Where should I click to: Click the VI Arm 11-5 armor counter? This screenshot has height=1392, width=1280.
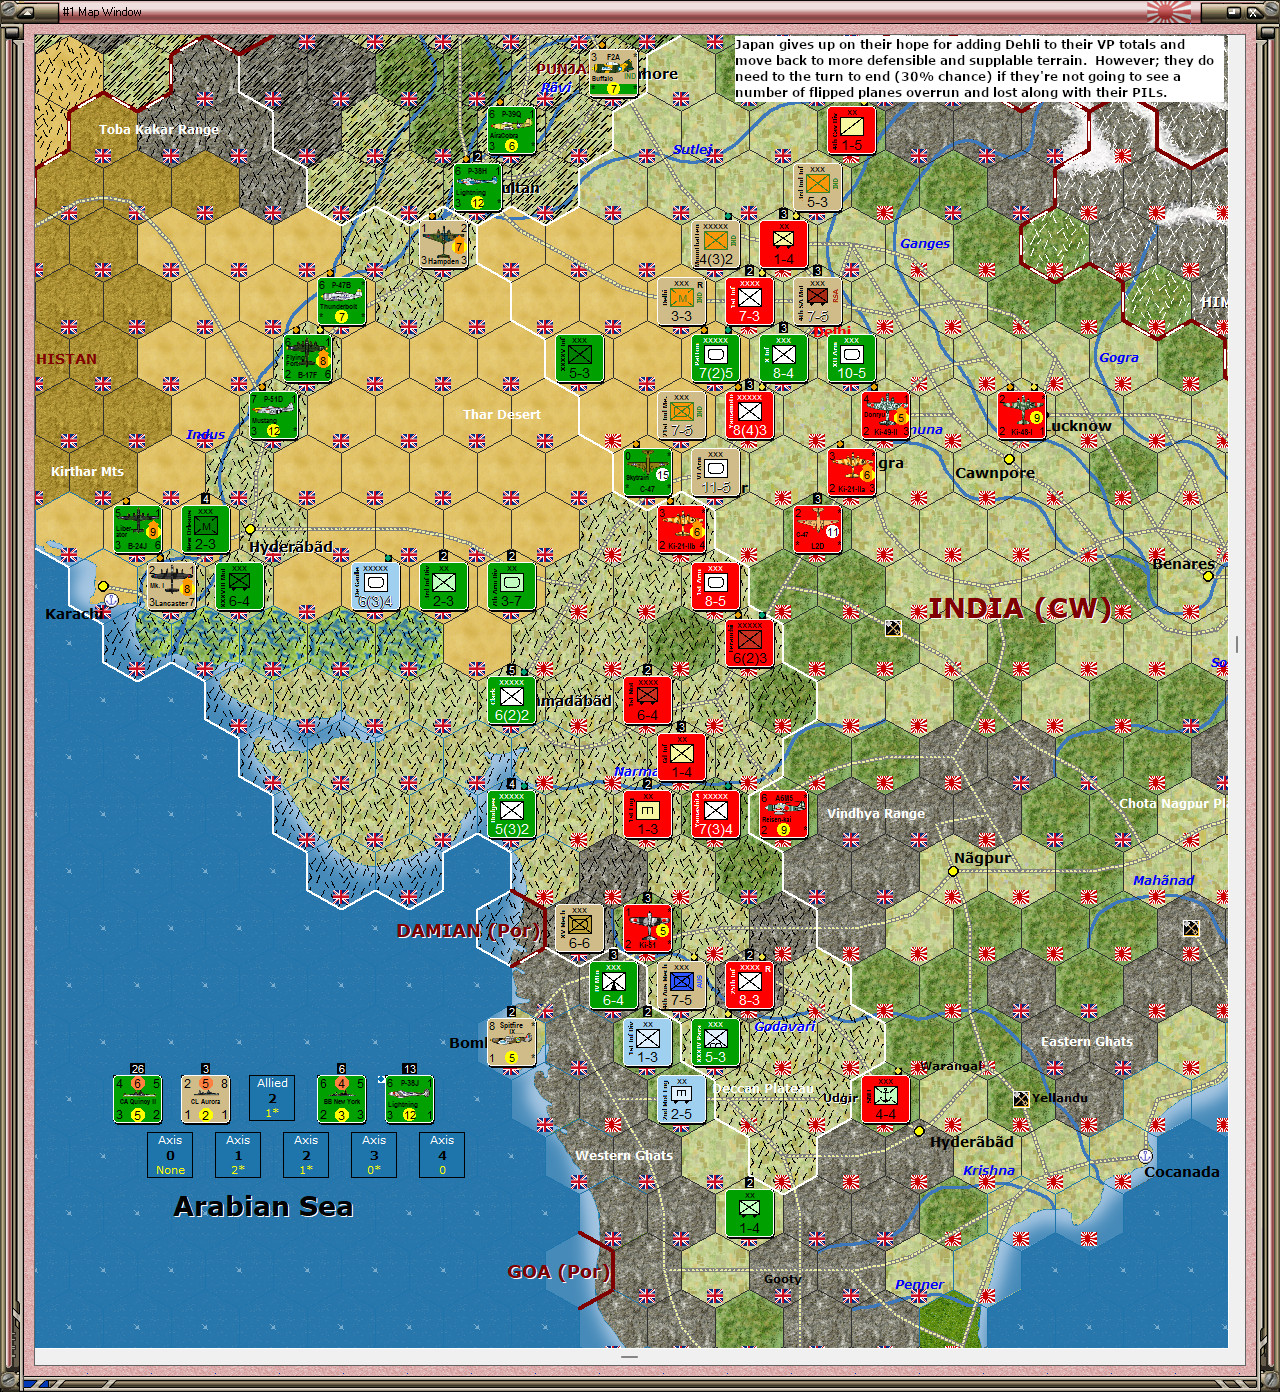[716, 473]
